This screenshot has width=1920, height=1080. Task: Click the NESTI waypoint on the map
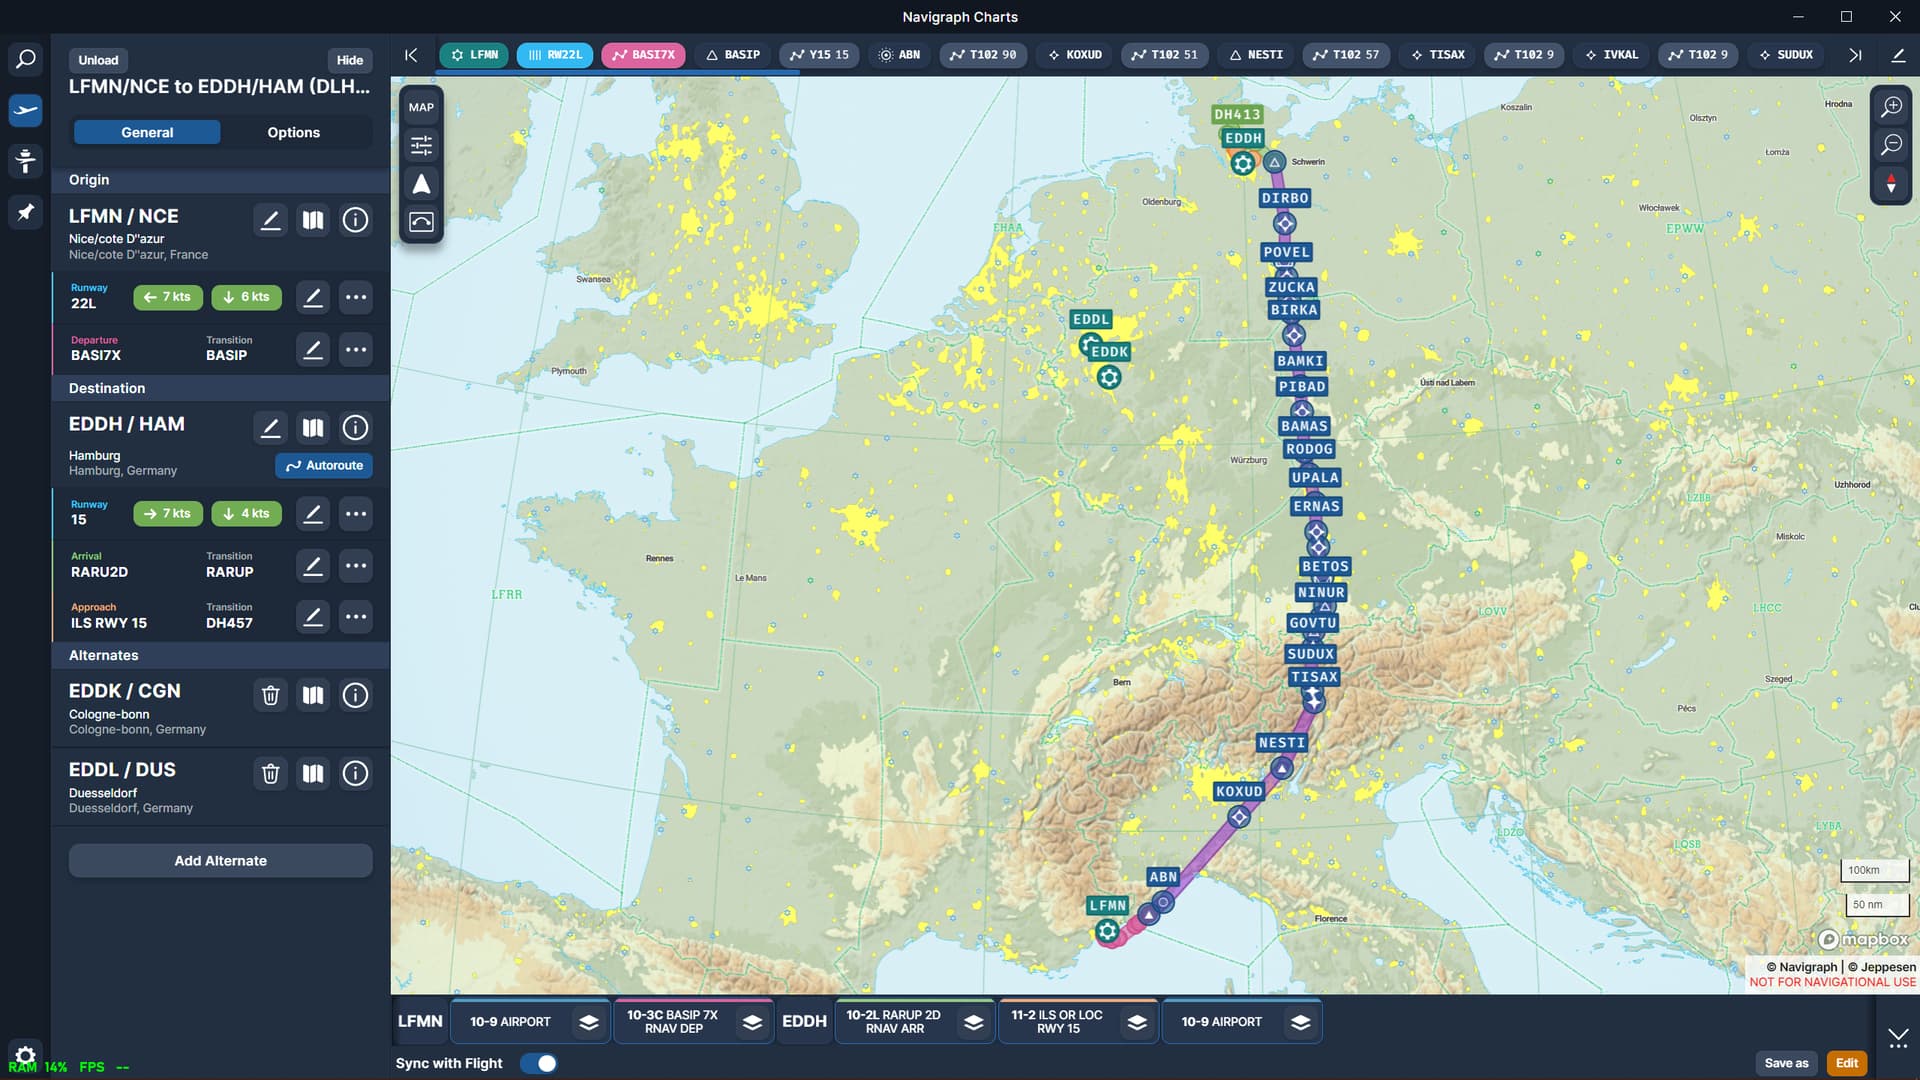pos(1282,768)
